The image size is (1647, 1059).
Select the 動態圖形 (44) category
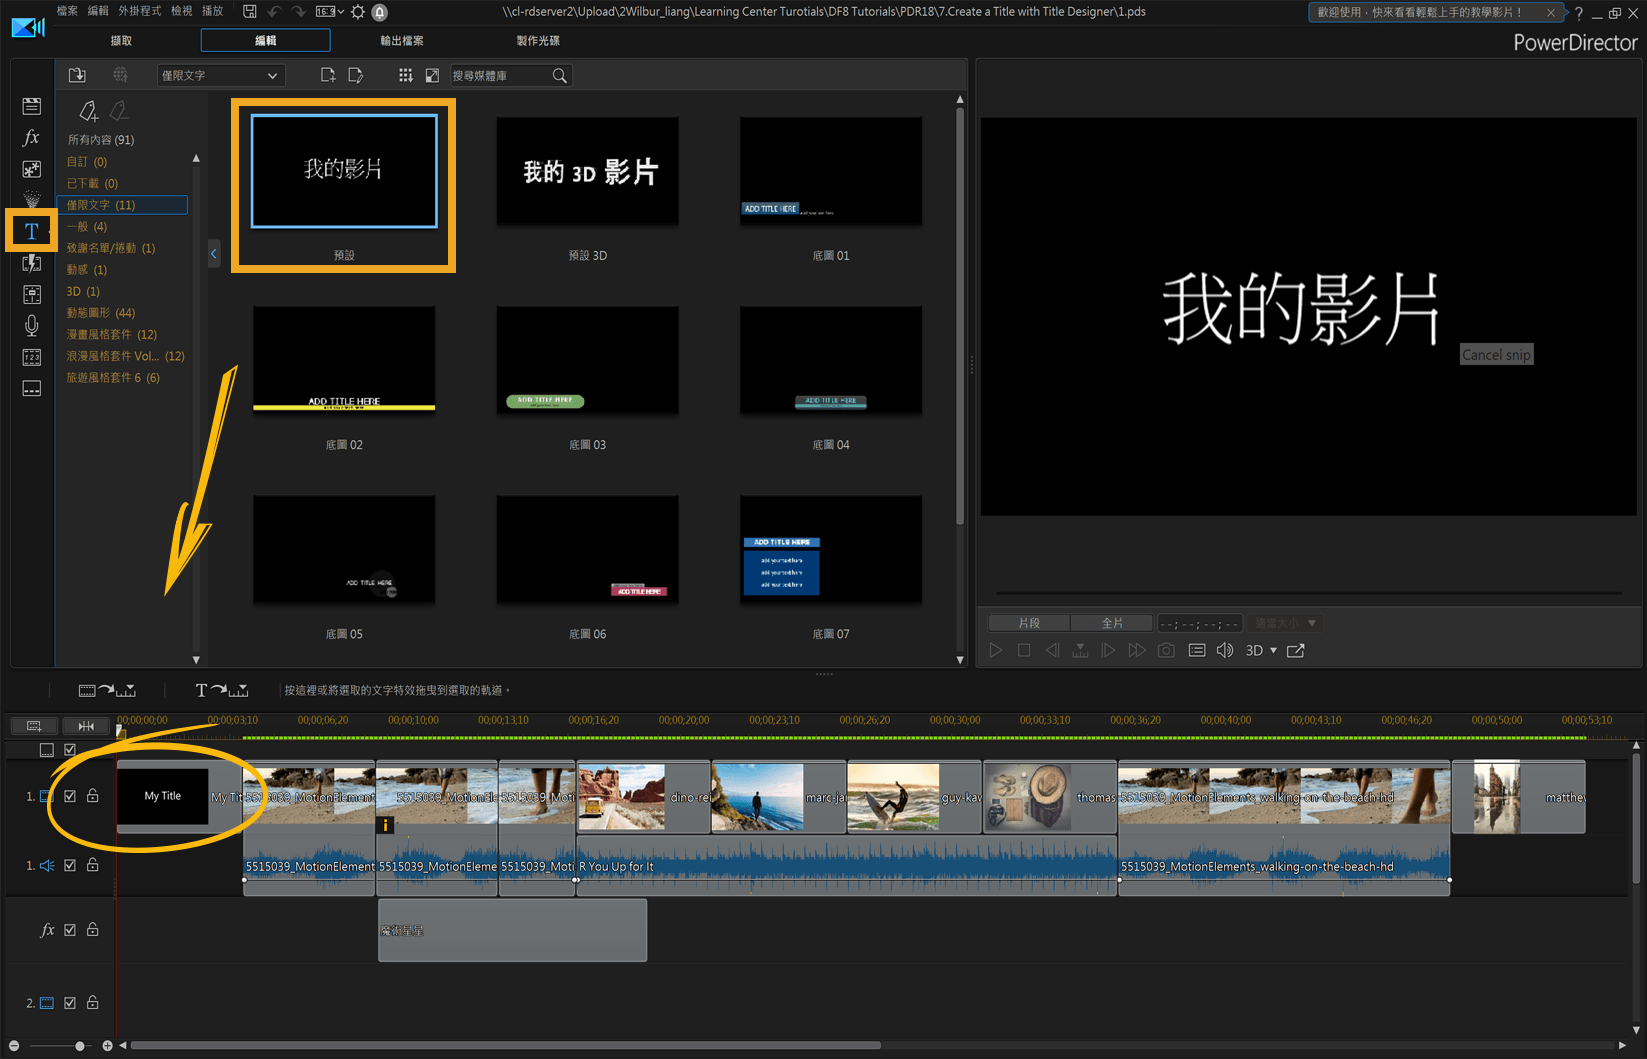pos(101,313)
